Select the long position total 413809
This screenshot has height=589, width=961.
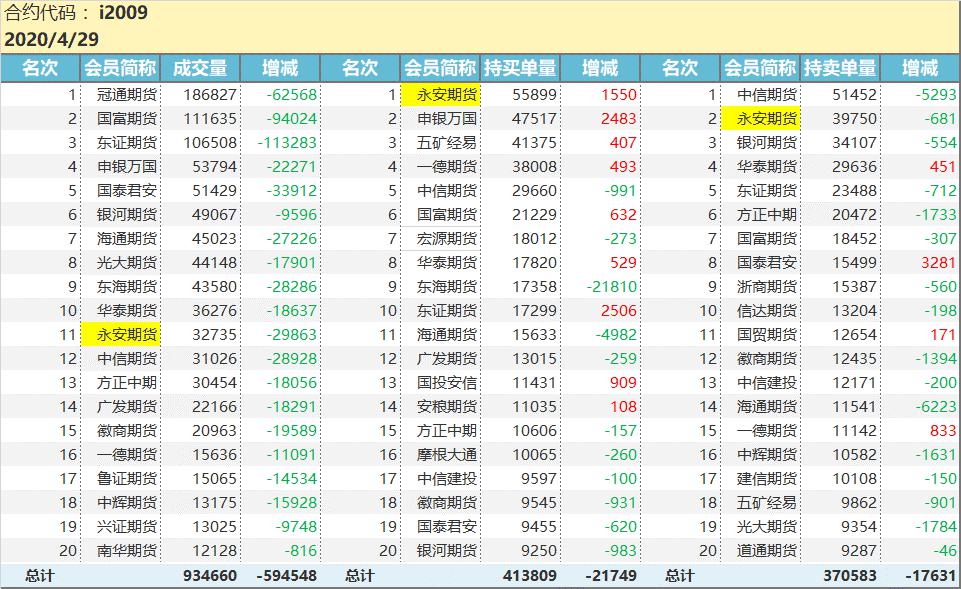tap(531, 576)
